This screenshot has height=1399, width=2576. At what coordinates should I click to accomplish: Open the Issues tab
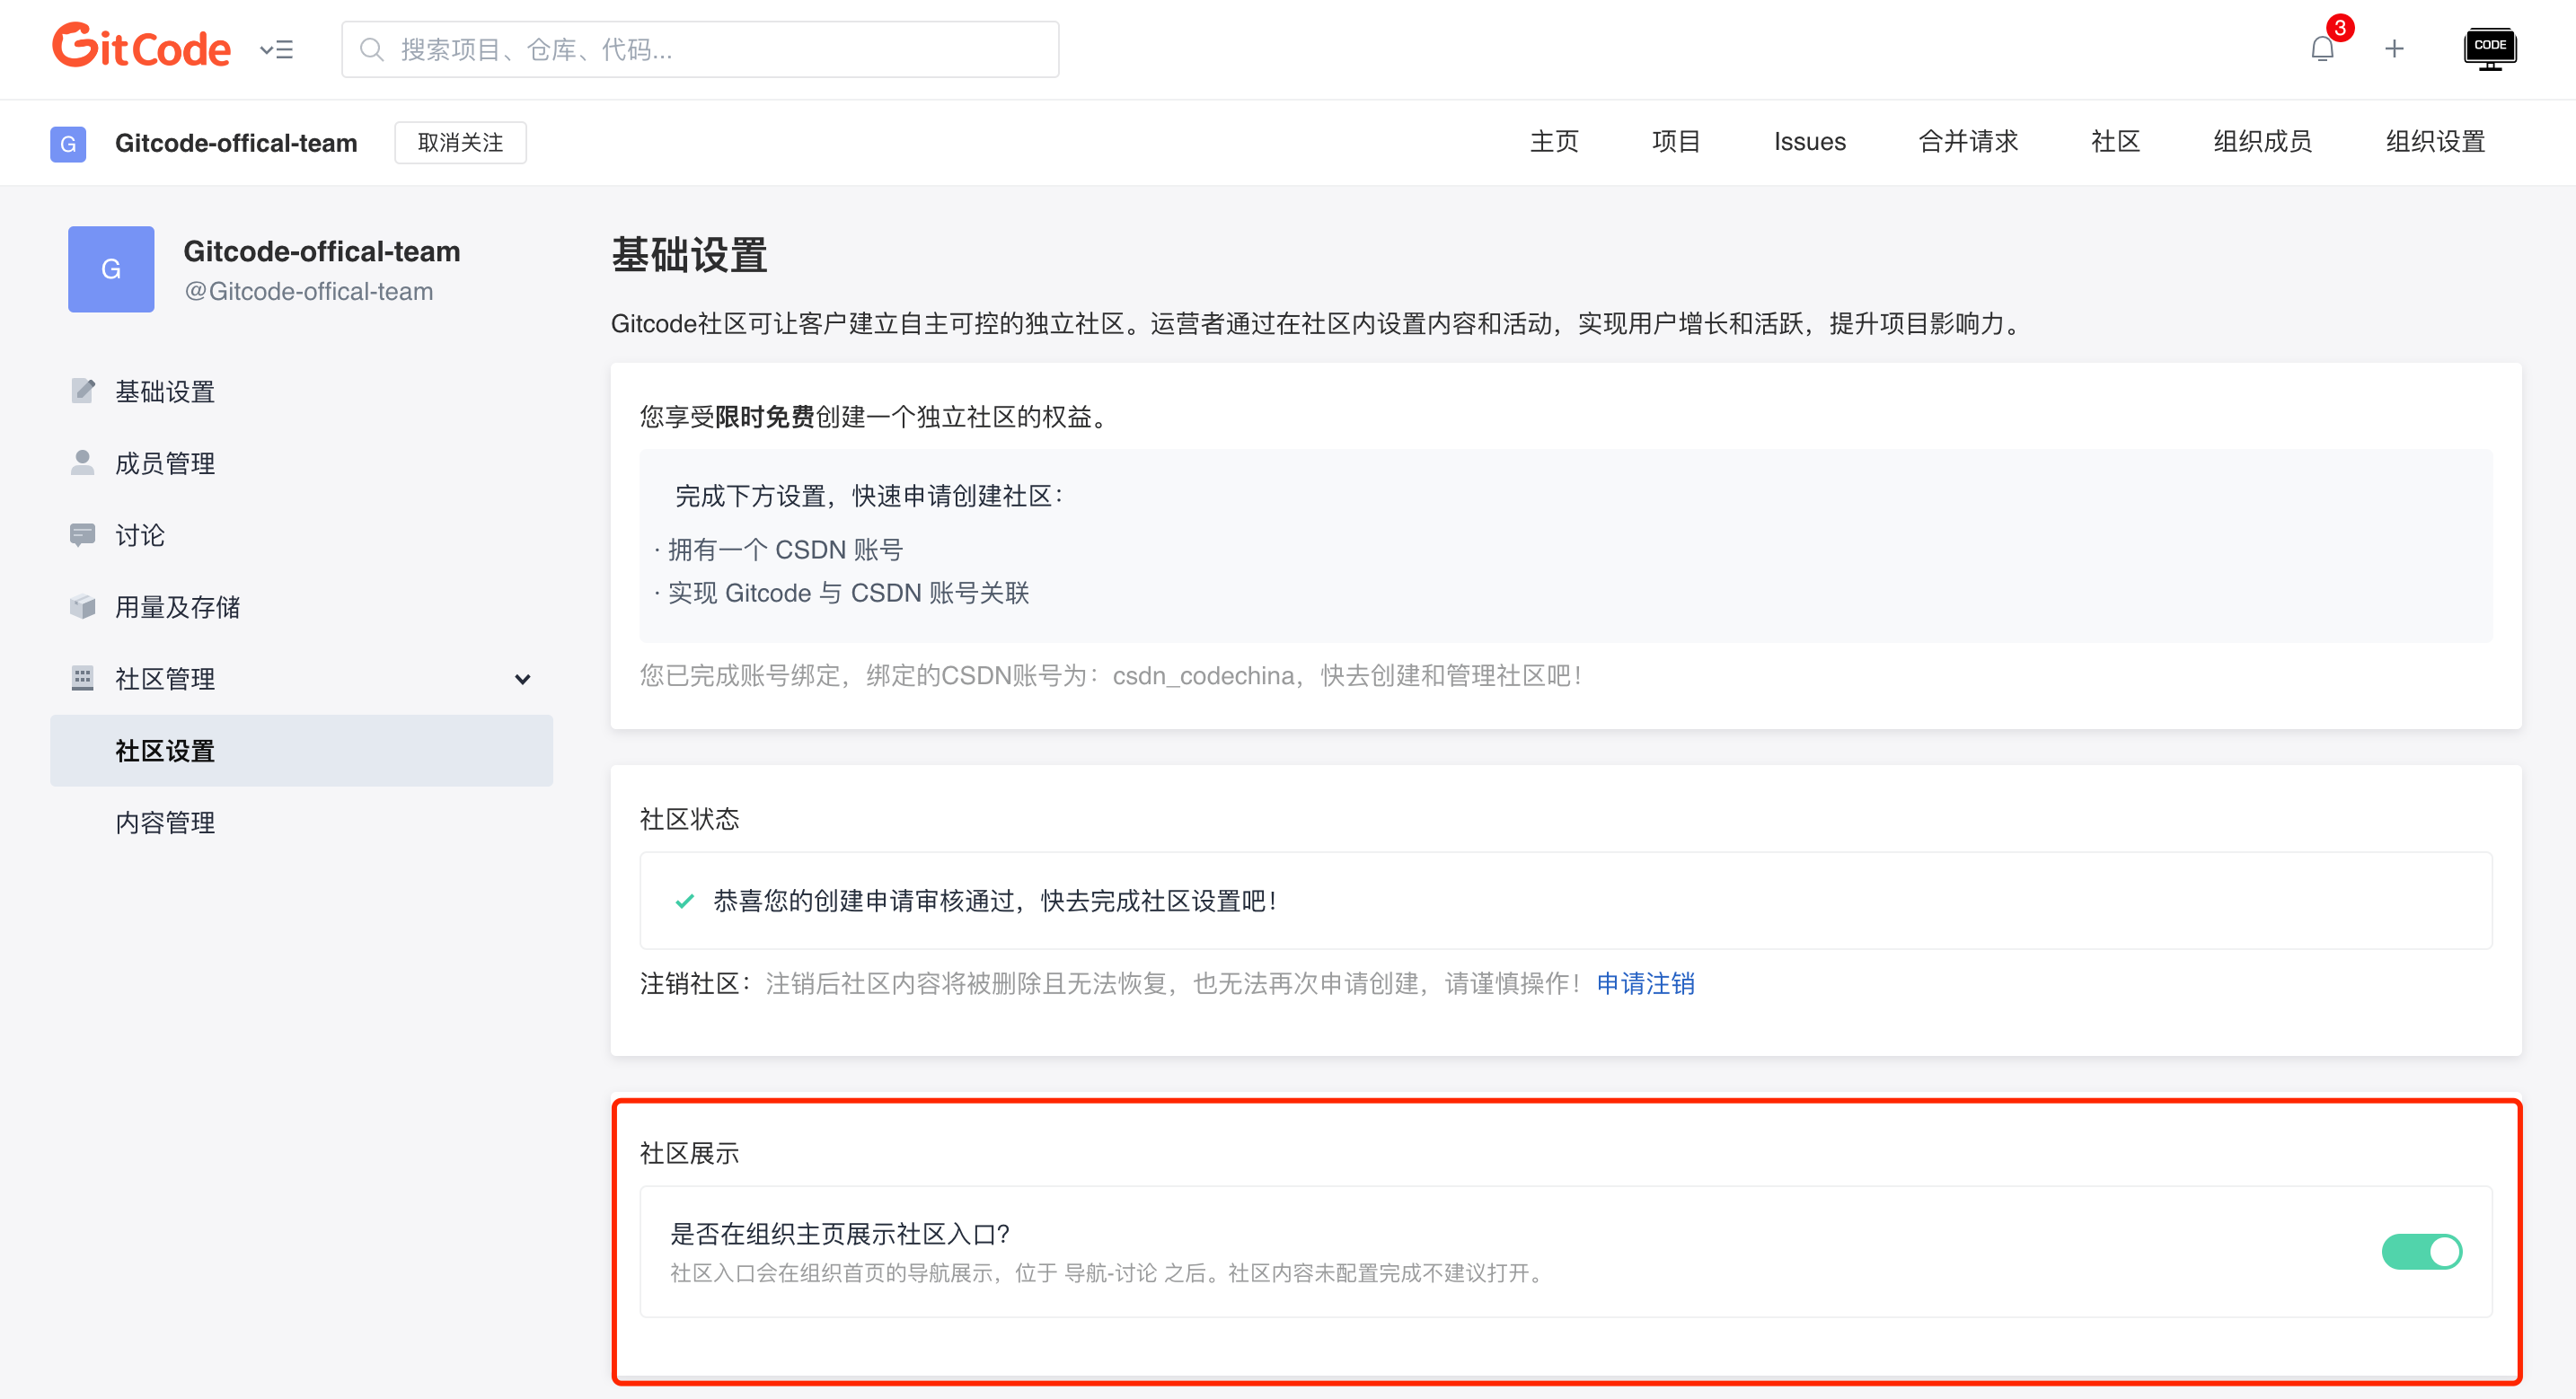[1810, 142]
